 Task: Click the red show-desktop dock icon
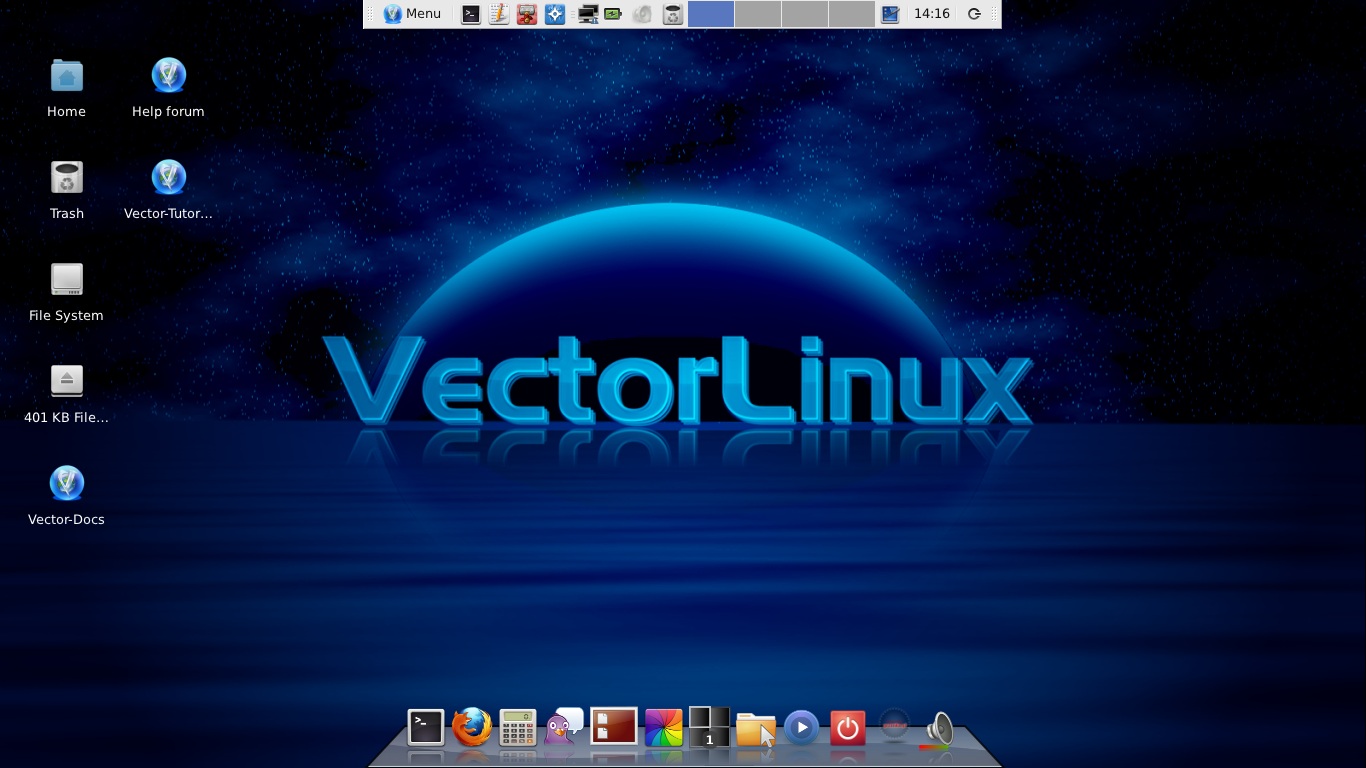[x=613, y=727]
